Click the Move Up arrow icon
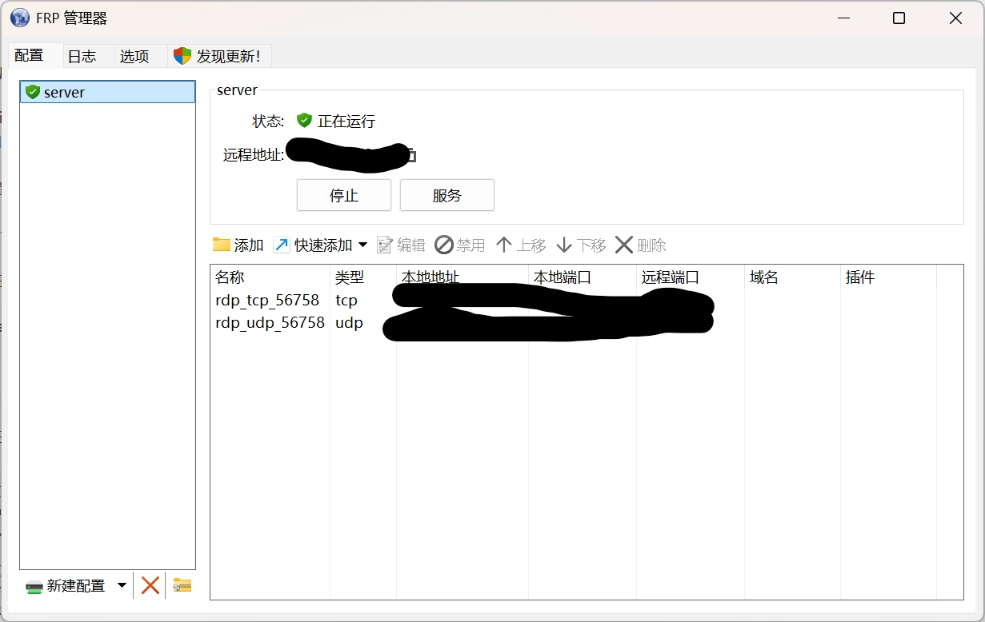 coord(504,245)
